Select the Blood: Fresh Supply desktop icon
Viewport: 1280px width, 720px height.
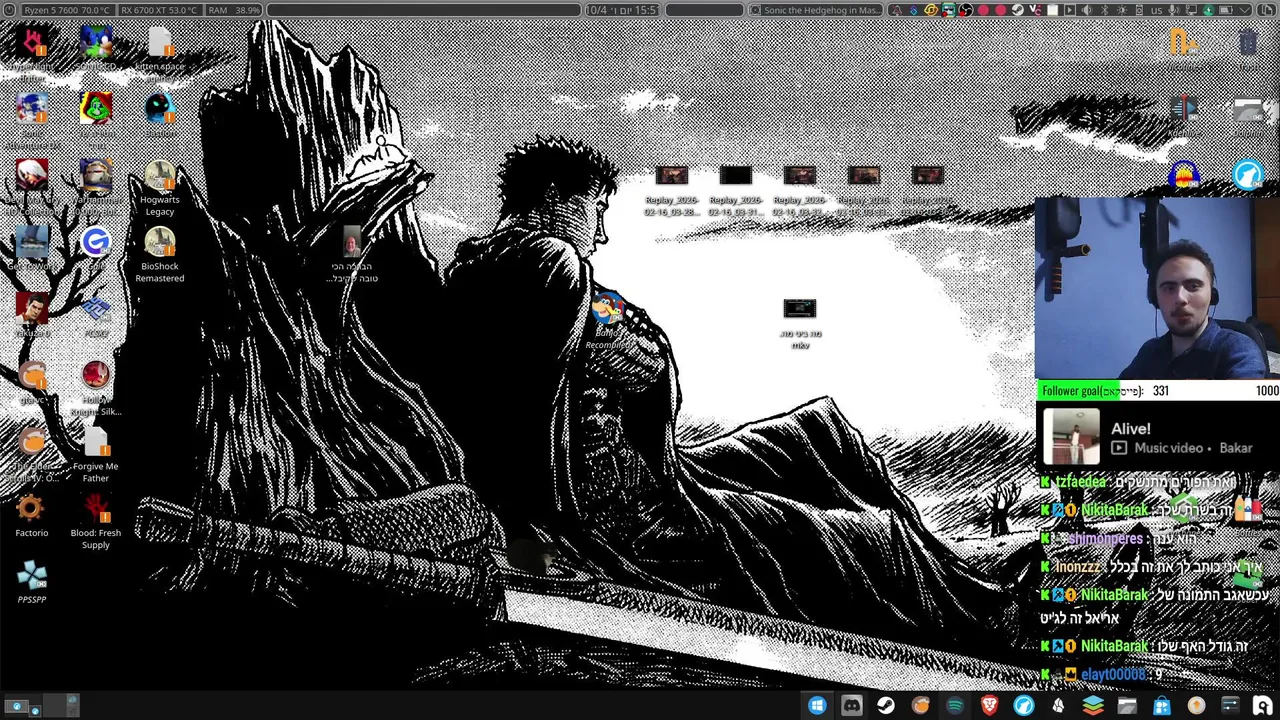tap(96, 522)
